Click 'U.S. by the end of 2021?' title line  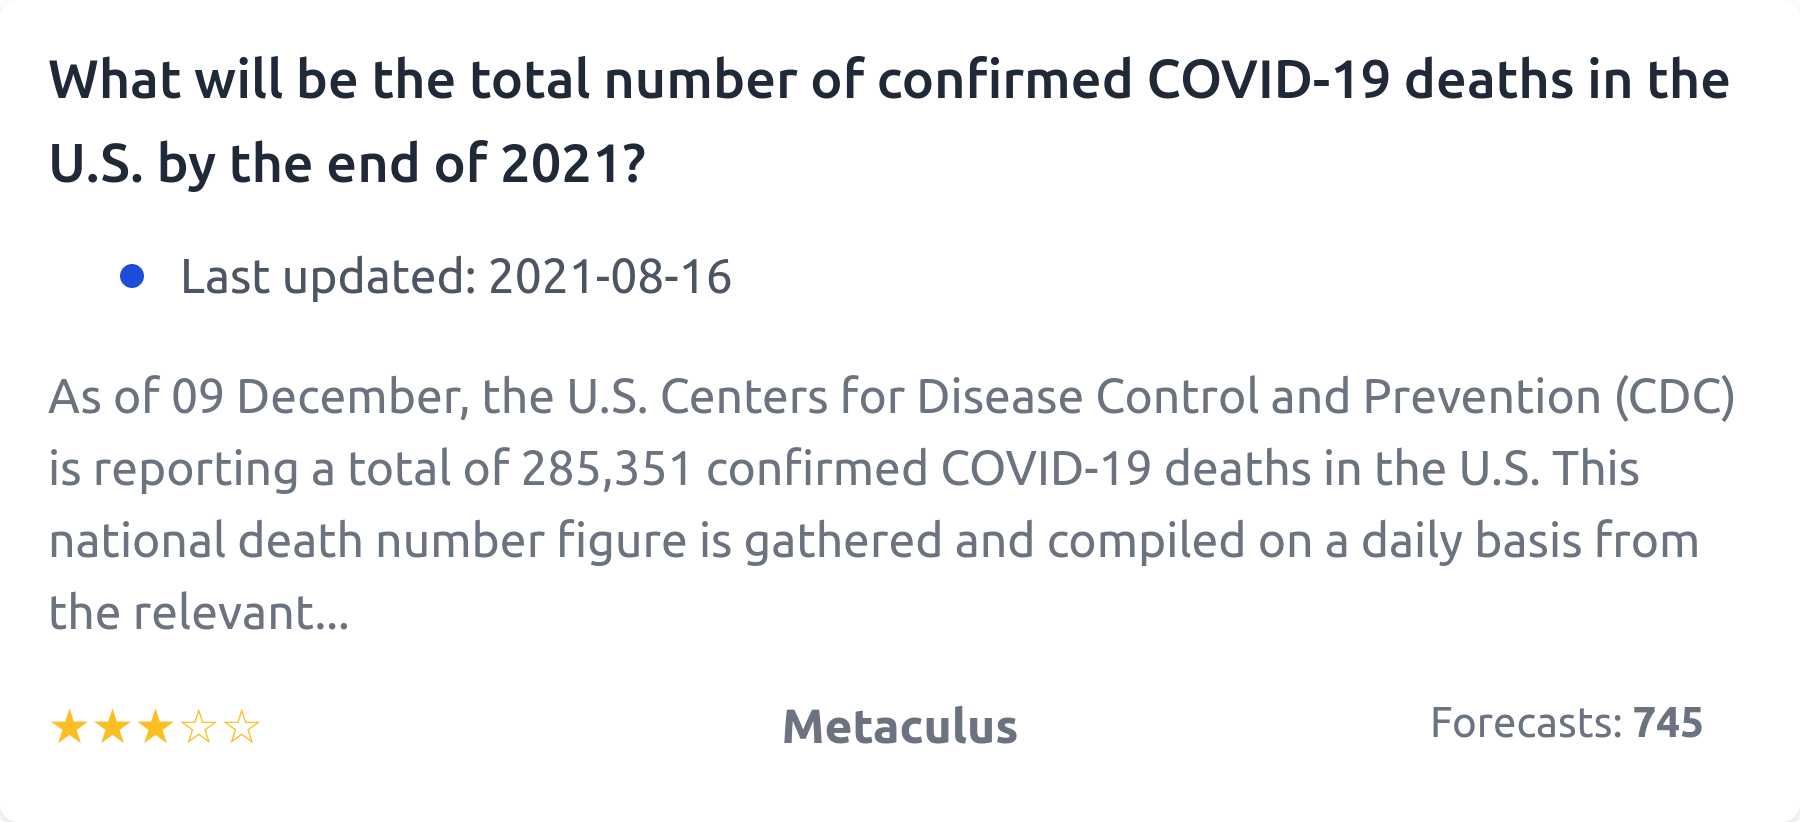click(347, 164)
